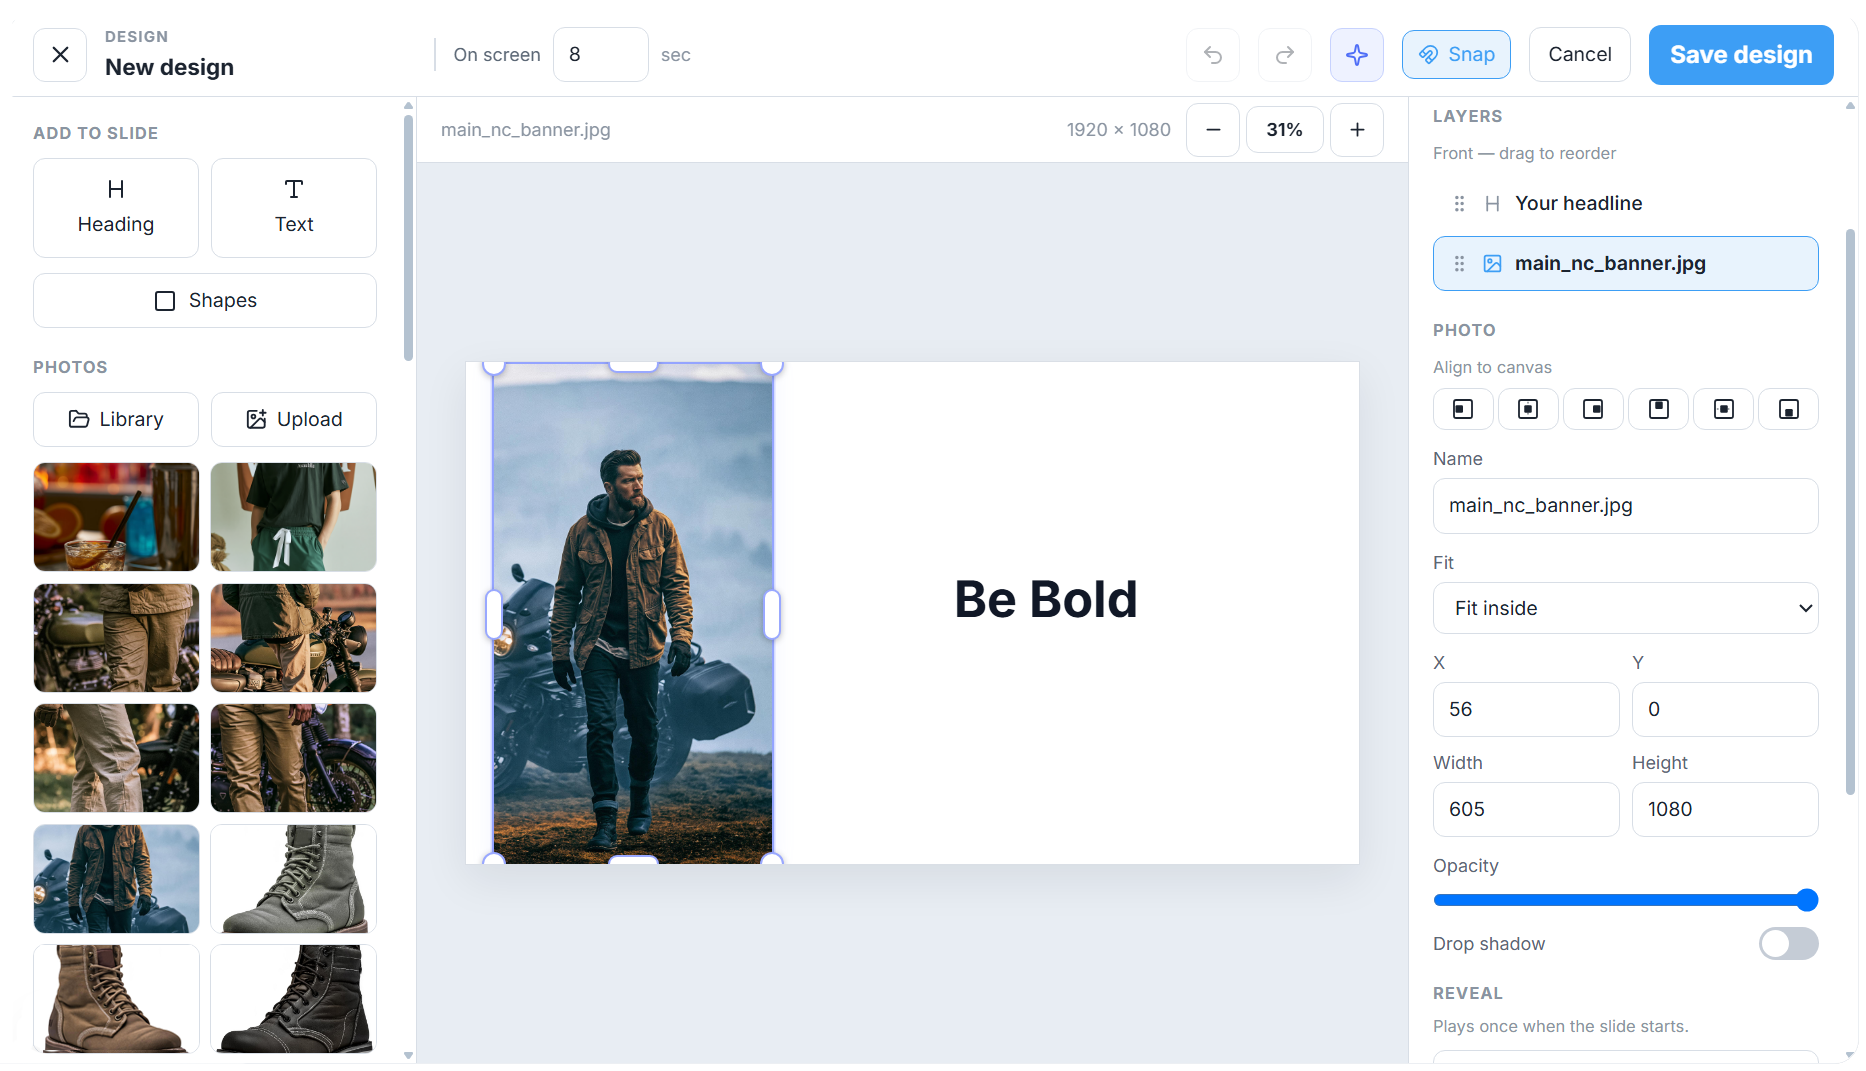Click the Be Bold headline on canvas

pyautogui.click(x=1045, y=599)
